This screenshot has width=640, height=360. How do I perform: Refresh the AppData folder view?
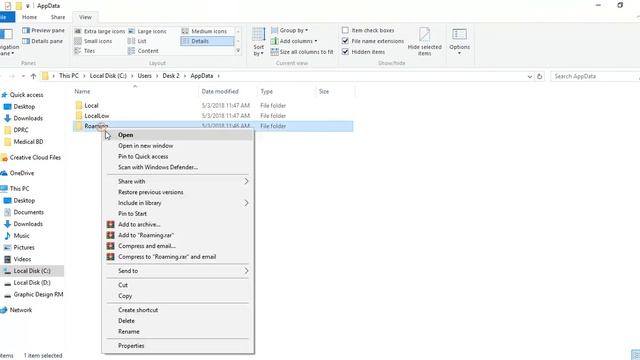point(540,76)
